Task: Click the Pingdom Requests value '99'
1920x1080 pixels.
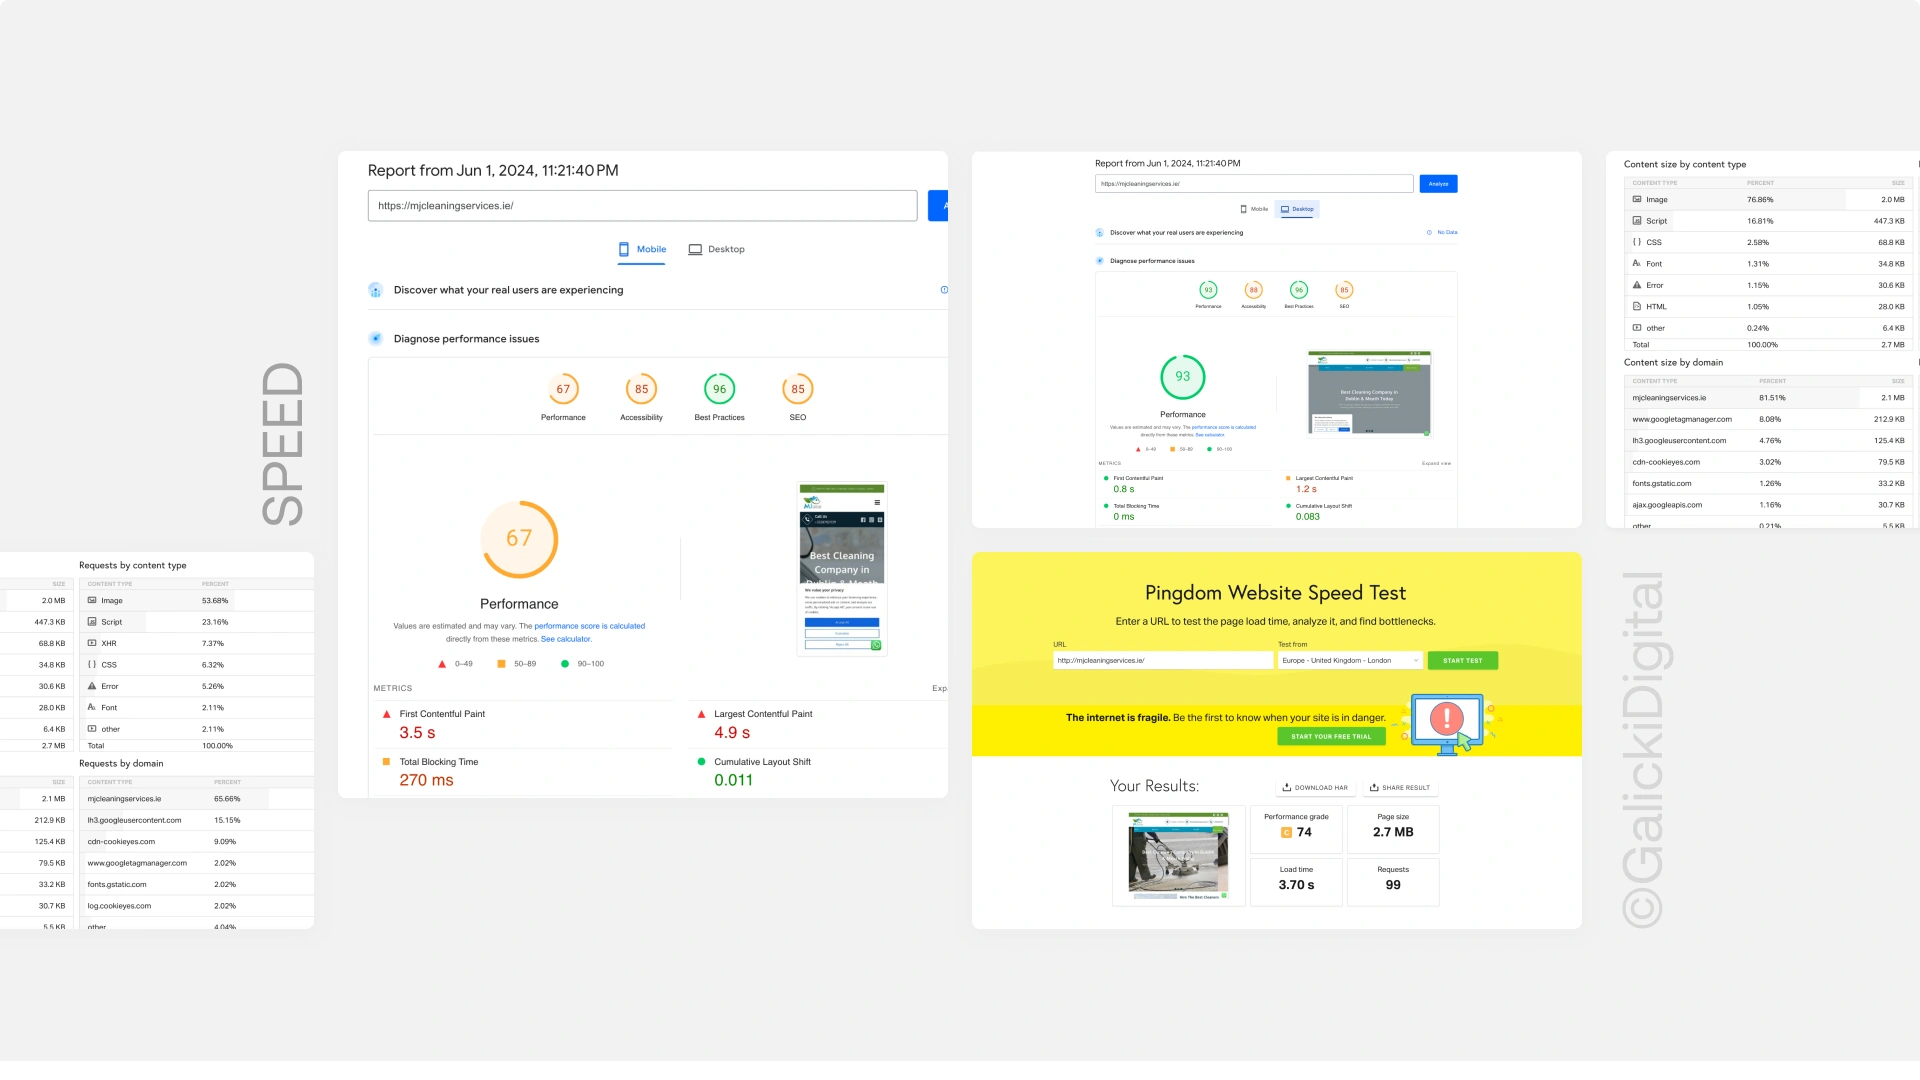Action: point(1393,885)
